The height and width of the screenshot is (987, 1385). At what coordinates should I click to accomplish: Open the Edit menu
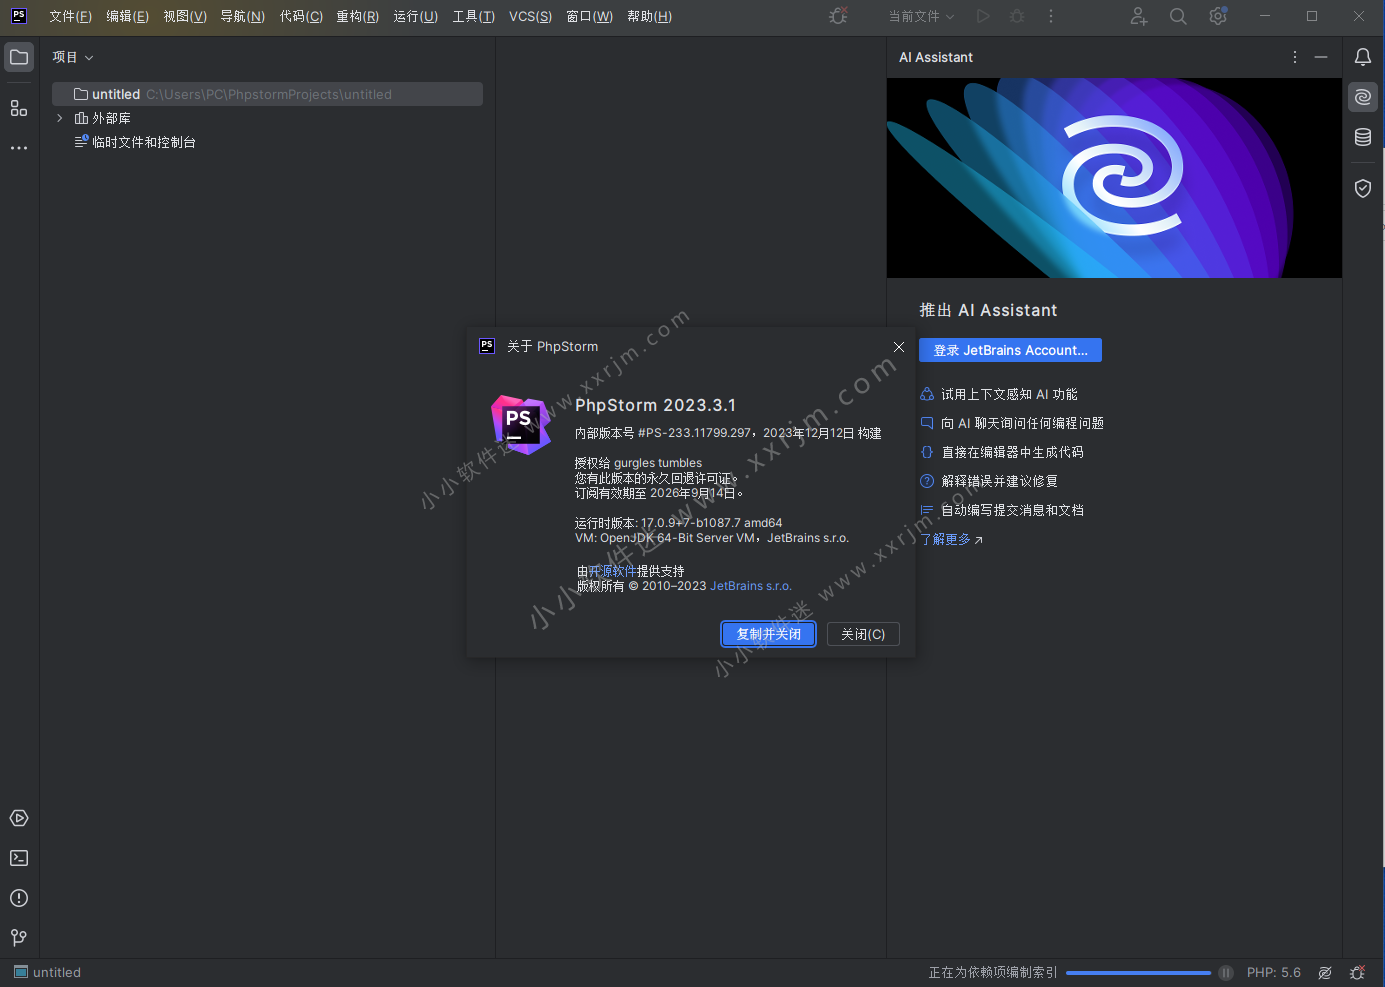tap(127, 16)
